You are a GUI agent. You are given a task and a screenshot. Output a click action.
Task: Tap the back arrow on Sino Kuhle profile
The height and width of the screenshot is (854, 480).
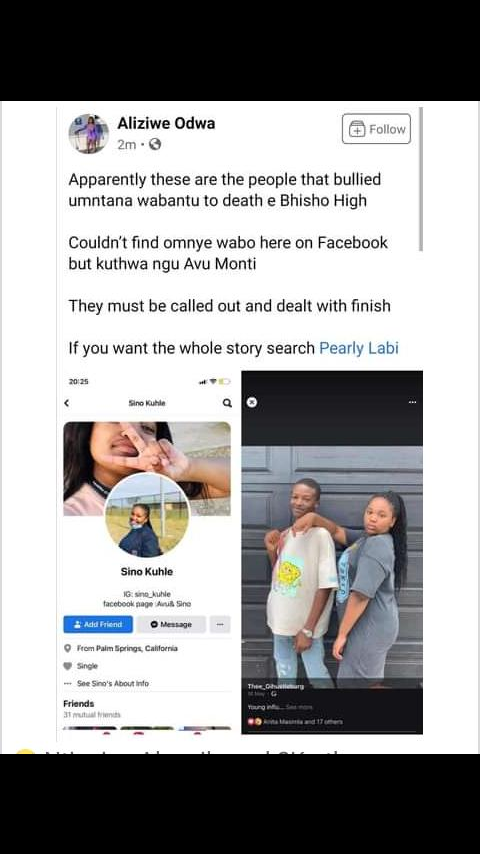[x=66, y=403]
